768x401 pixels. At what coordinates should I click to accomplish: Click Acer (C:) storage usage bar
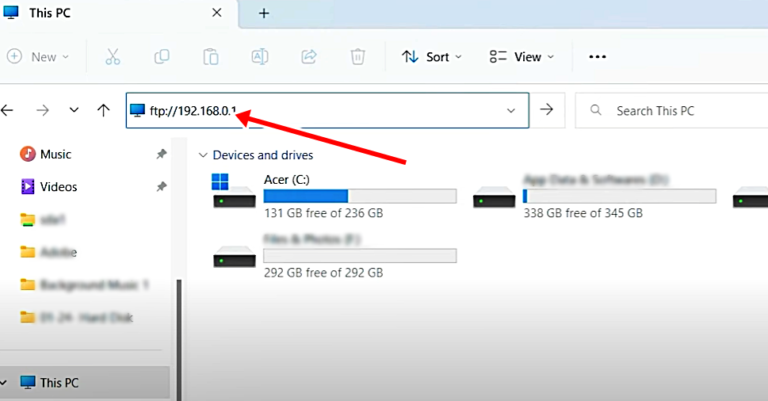(x=360, y=196)
